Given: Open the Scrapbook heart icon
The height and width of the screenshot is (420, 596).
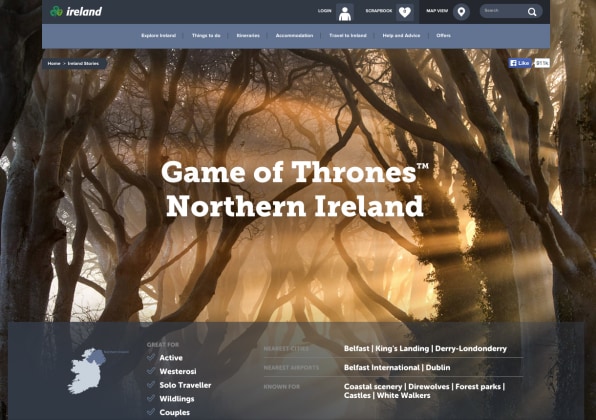Looking at the screenshot, I should click(x=405, y=12).
